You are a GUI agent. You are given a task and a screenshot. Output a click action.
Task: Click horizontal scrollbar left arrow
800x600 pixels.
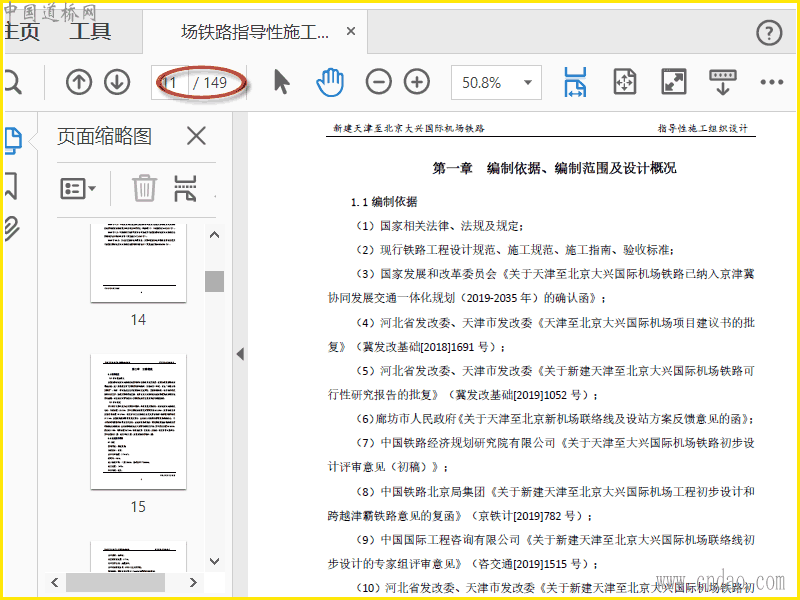[55, 582]
